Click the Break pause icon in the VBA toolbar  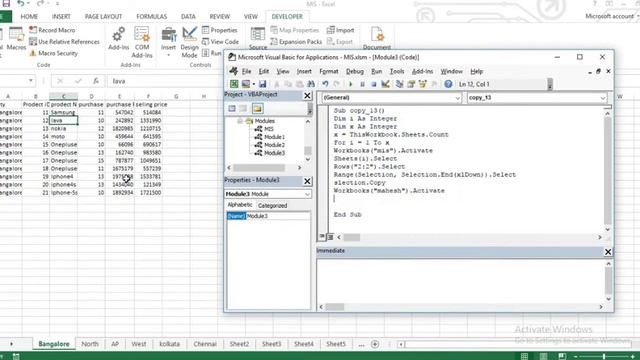[362, 84]
